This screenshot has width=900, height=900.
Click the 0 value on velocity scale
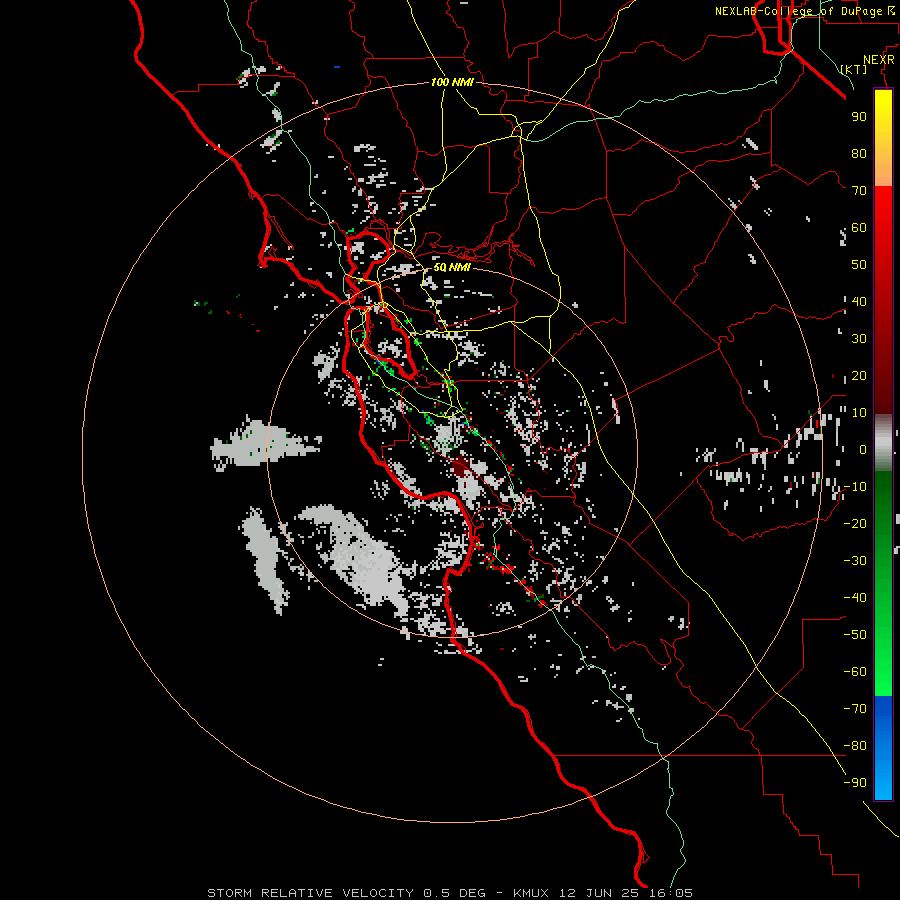pyautogui.click(x=863, y=449)
